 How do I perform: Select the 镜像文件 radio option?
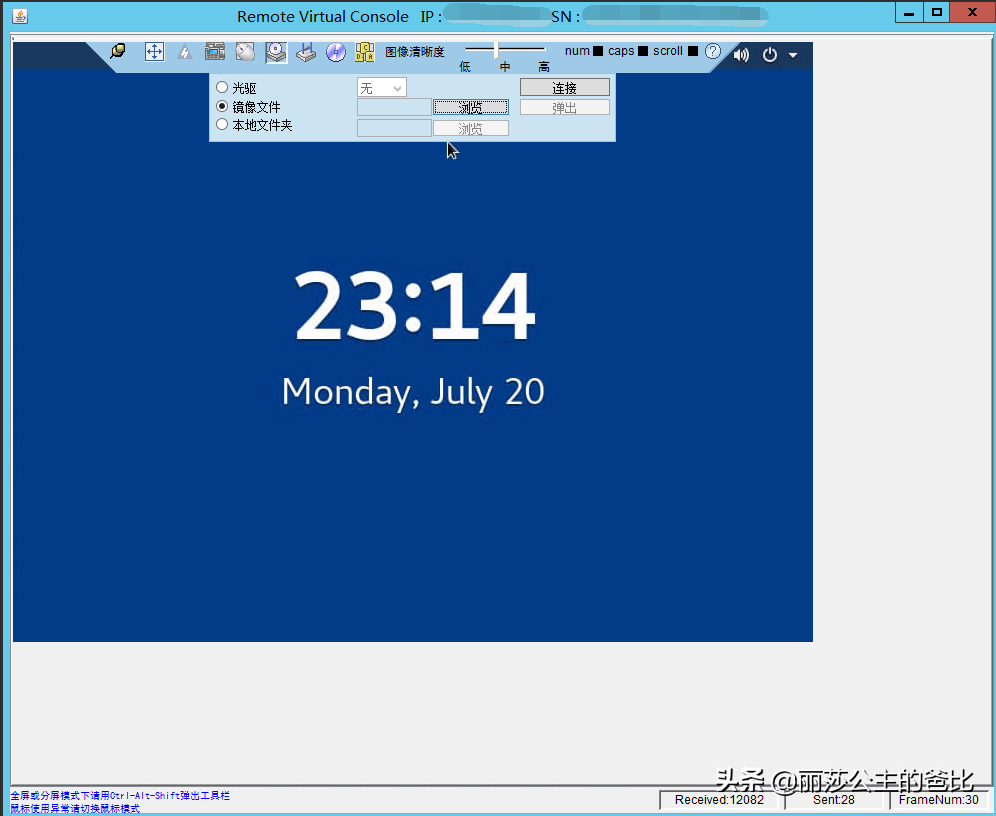point(222,106)
